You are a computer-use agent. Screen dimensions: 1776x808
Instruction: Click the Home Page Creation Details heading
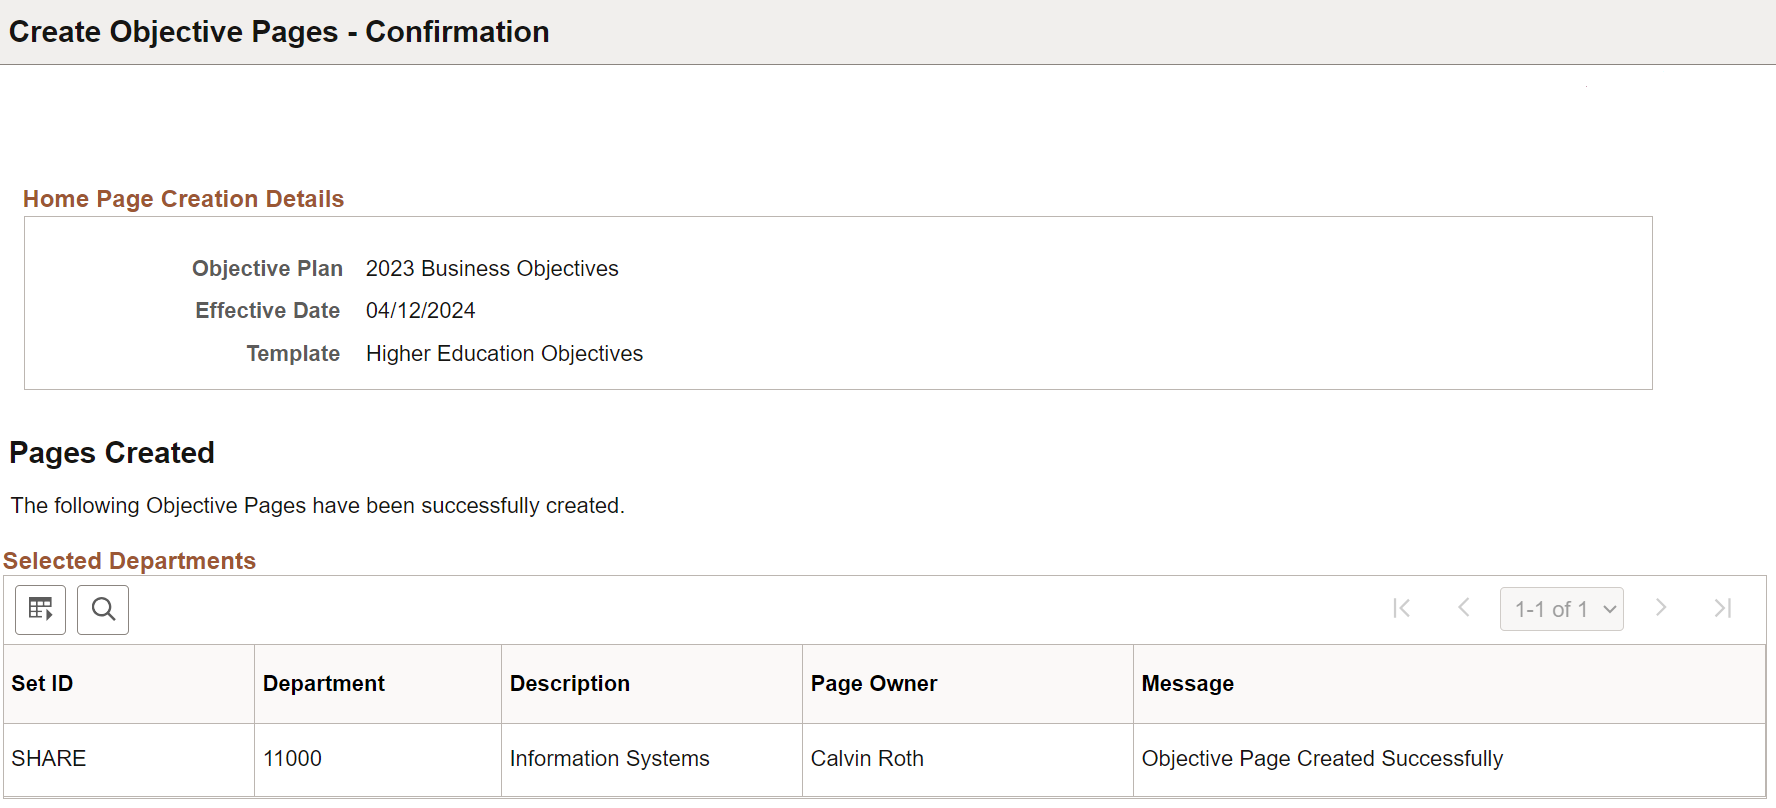click(183, 199)
